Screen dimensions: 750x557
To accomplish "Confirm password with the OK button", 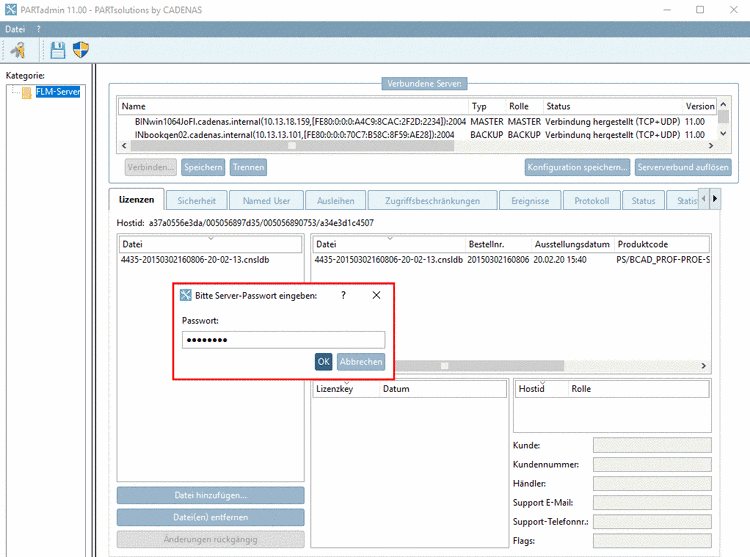I will 324,362.
